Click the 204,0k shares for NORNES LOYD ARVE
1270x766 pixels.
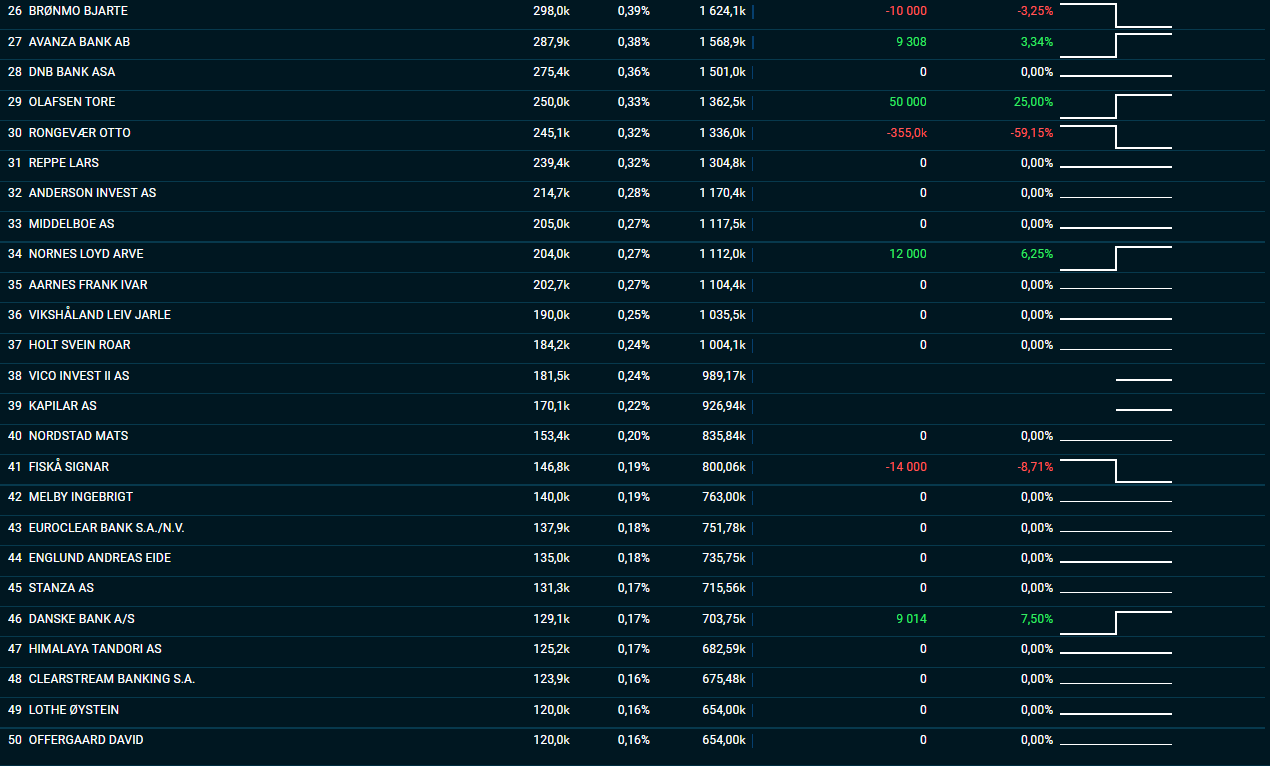pos(551,254)
